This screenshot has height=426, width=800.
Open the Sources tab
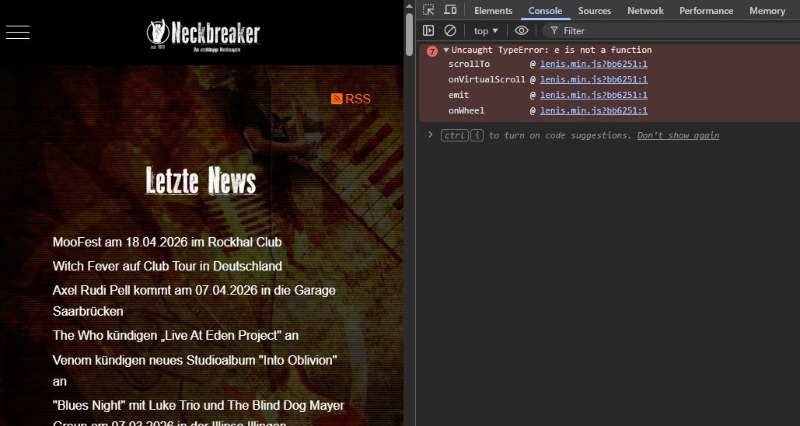click(x=594, y=10)
